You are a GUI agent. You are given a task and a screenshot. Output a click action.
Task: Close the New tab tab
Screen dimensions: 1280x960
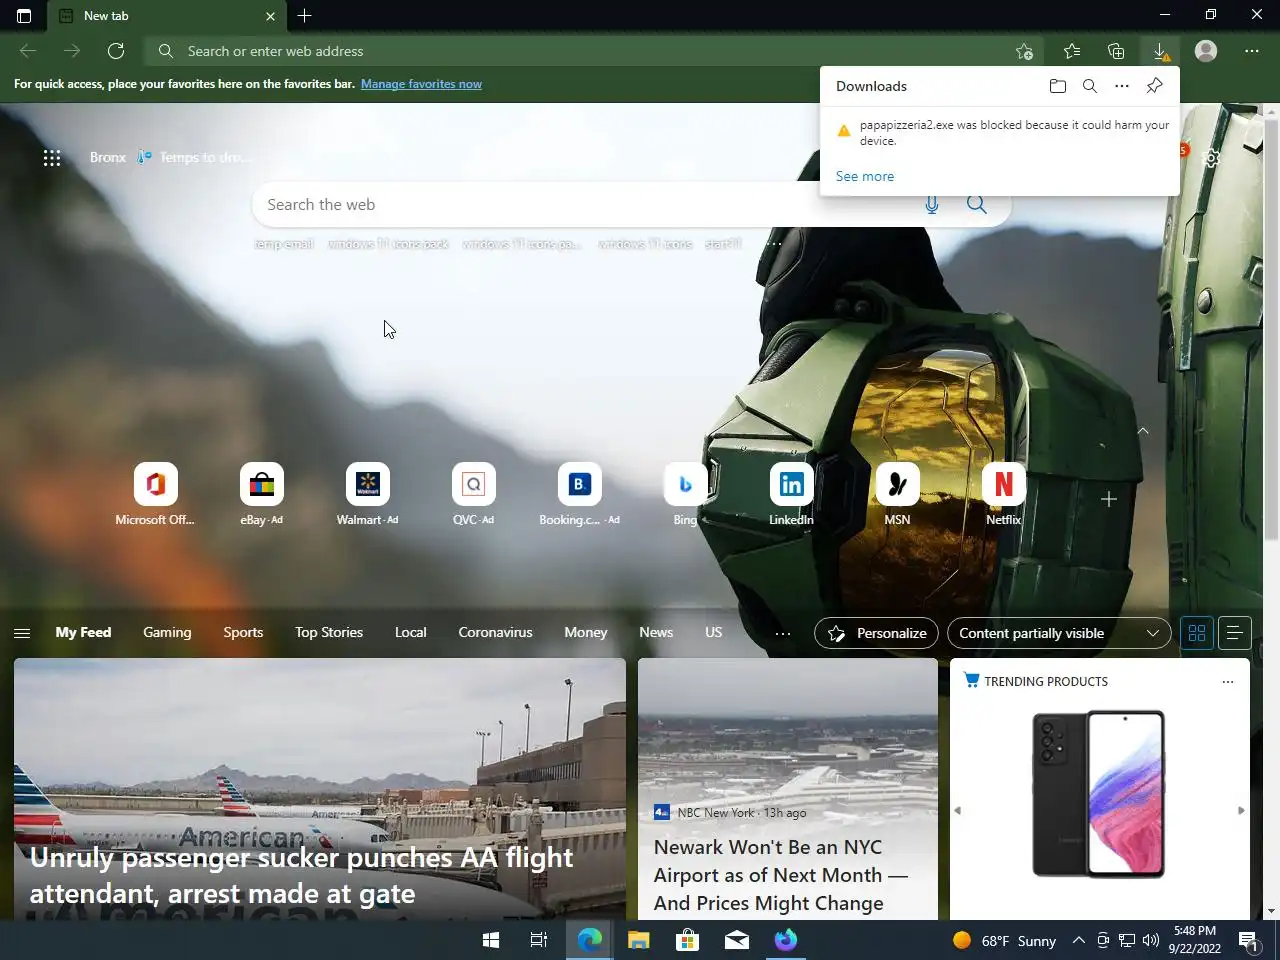[x=270, y=16]
